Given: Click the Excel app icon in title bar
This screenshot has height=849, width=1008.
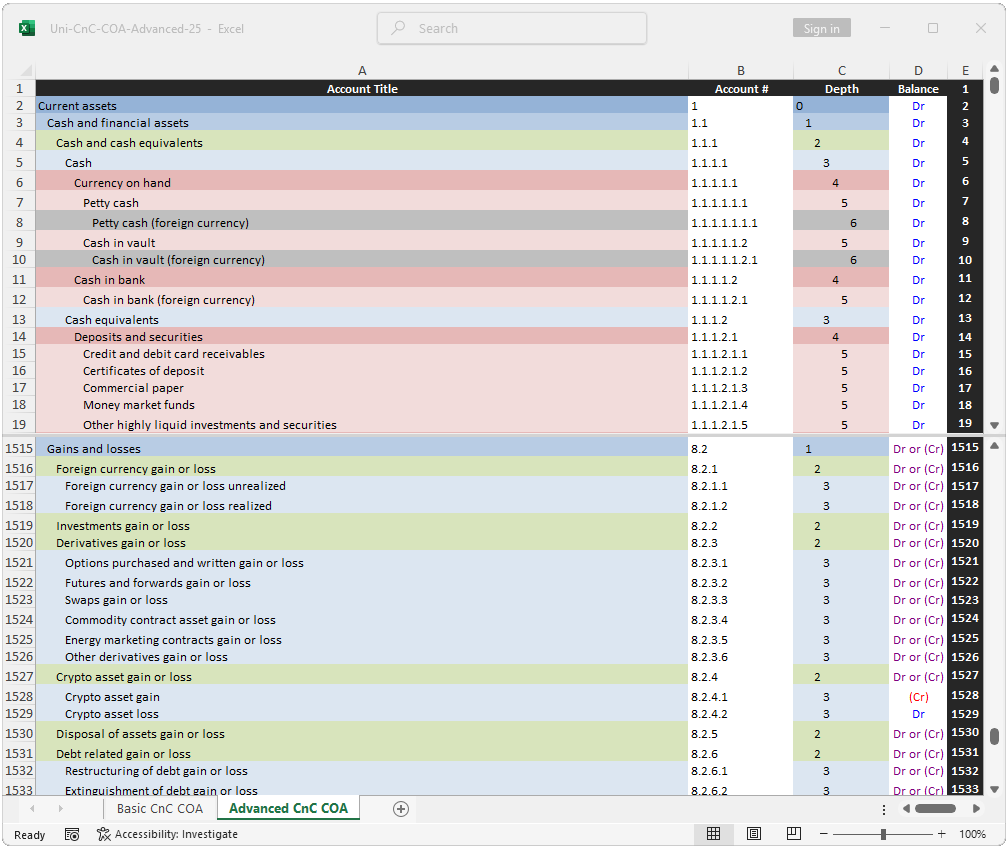Looking at the screenshot, I should 27,28.
